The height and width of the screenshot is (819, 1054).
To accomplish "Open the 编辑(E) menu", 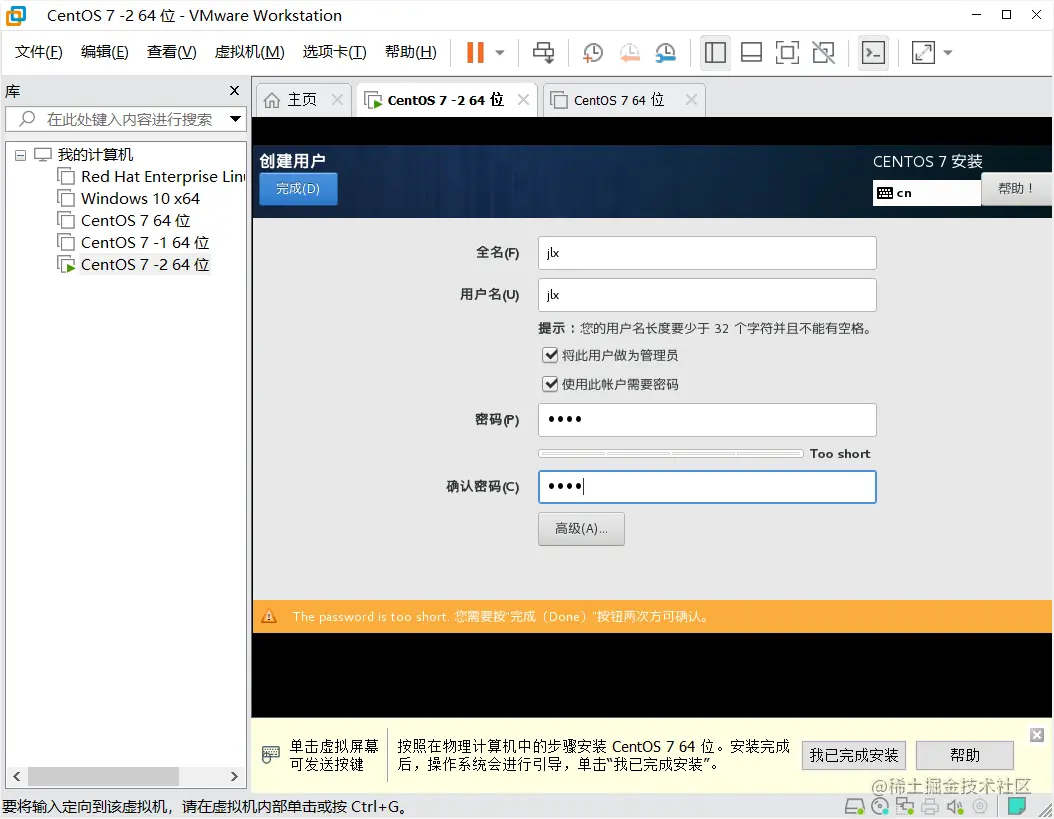I will click(x=104, y=52).
